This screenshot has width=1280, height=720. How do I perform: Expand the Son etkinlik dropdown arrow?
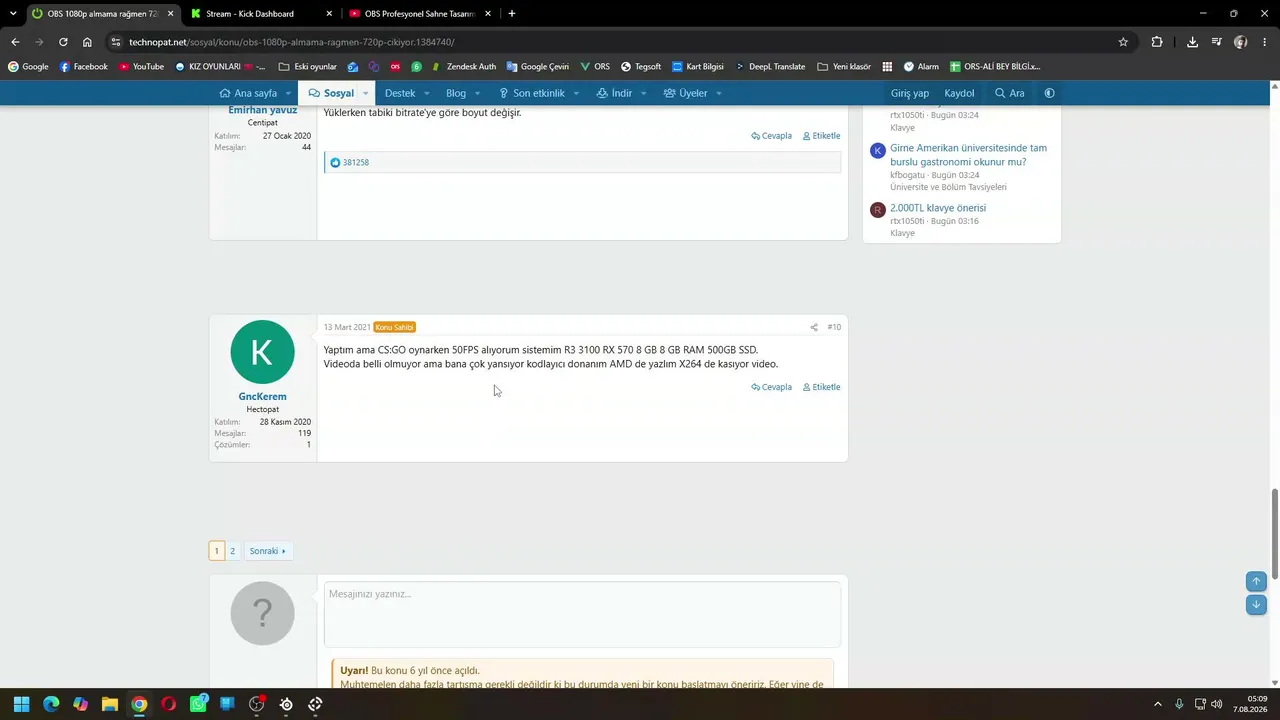pyautogui.click(x=576, y=93)
